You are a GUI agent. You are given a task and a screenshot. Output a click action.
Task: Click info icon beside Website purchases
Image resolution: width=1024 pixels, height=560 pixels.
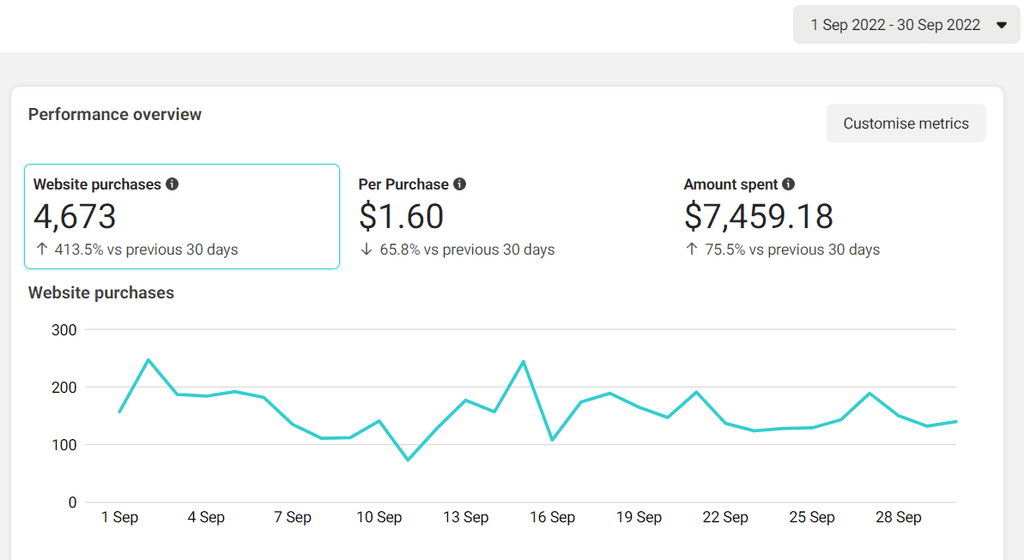[x=172, y=184]
